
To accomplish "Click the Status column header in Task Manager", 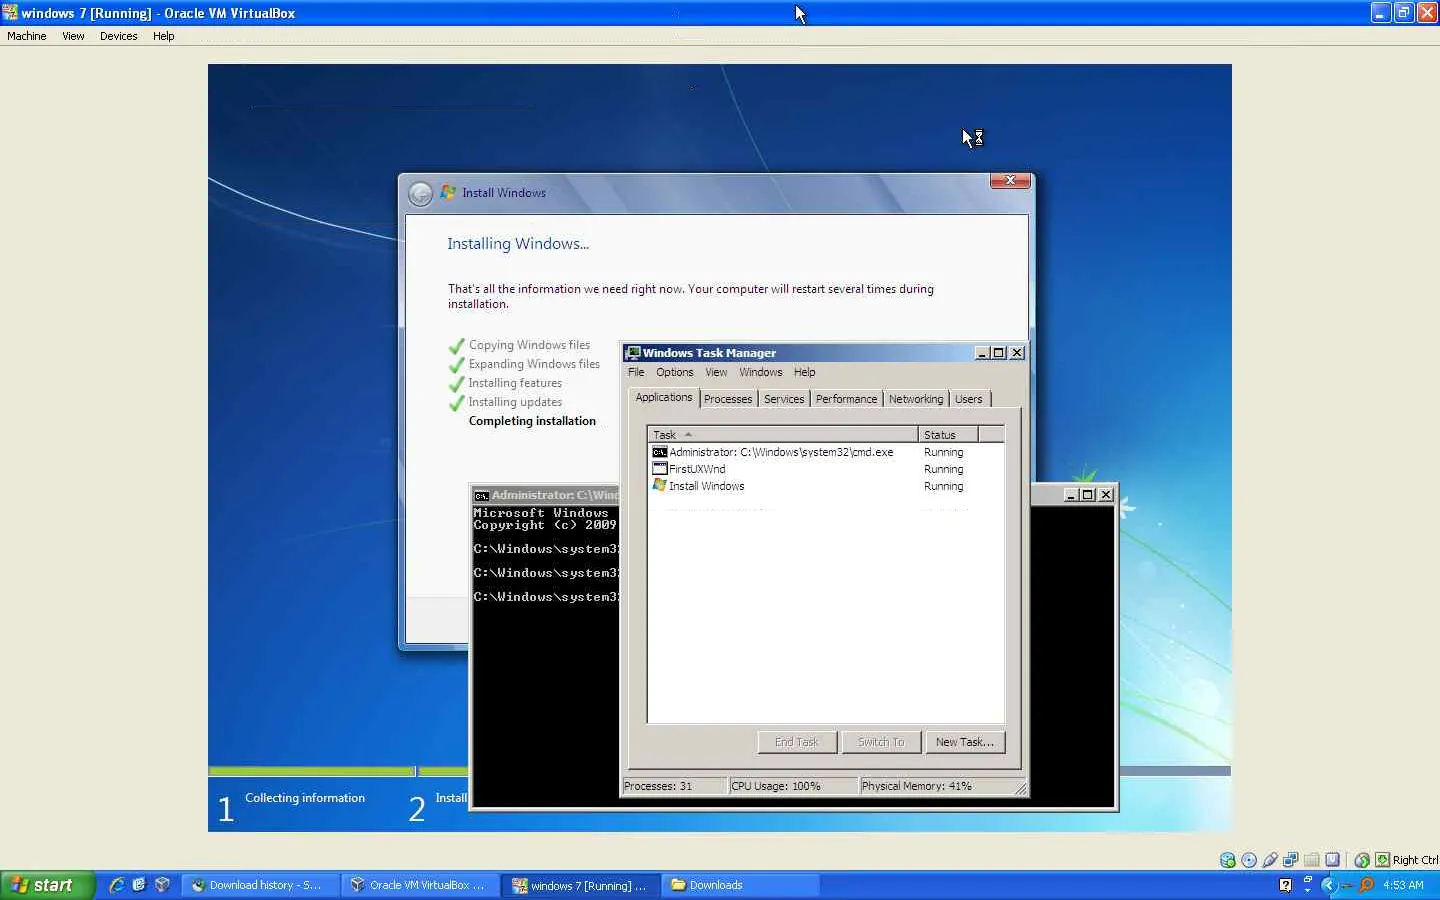I will point(948,435).
